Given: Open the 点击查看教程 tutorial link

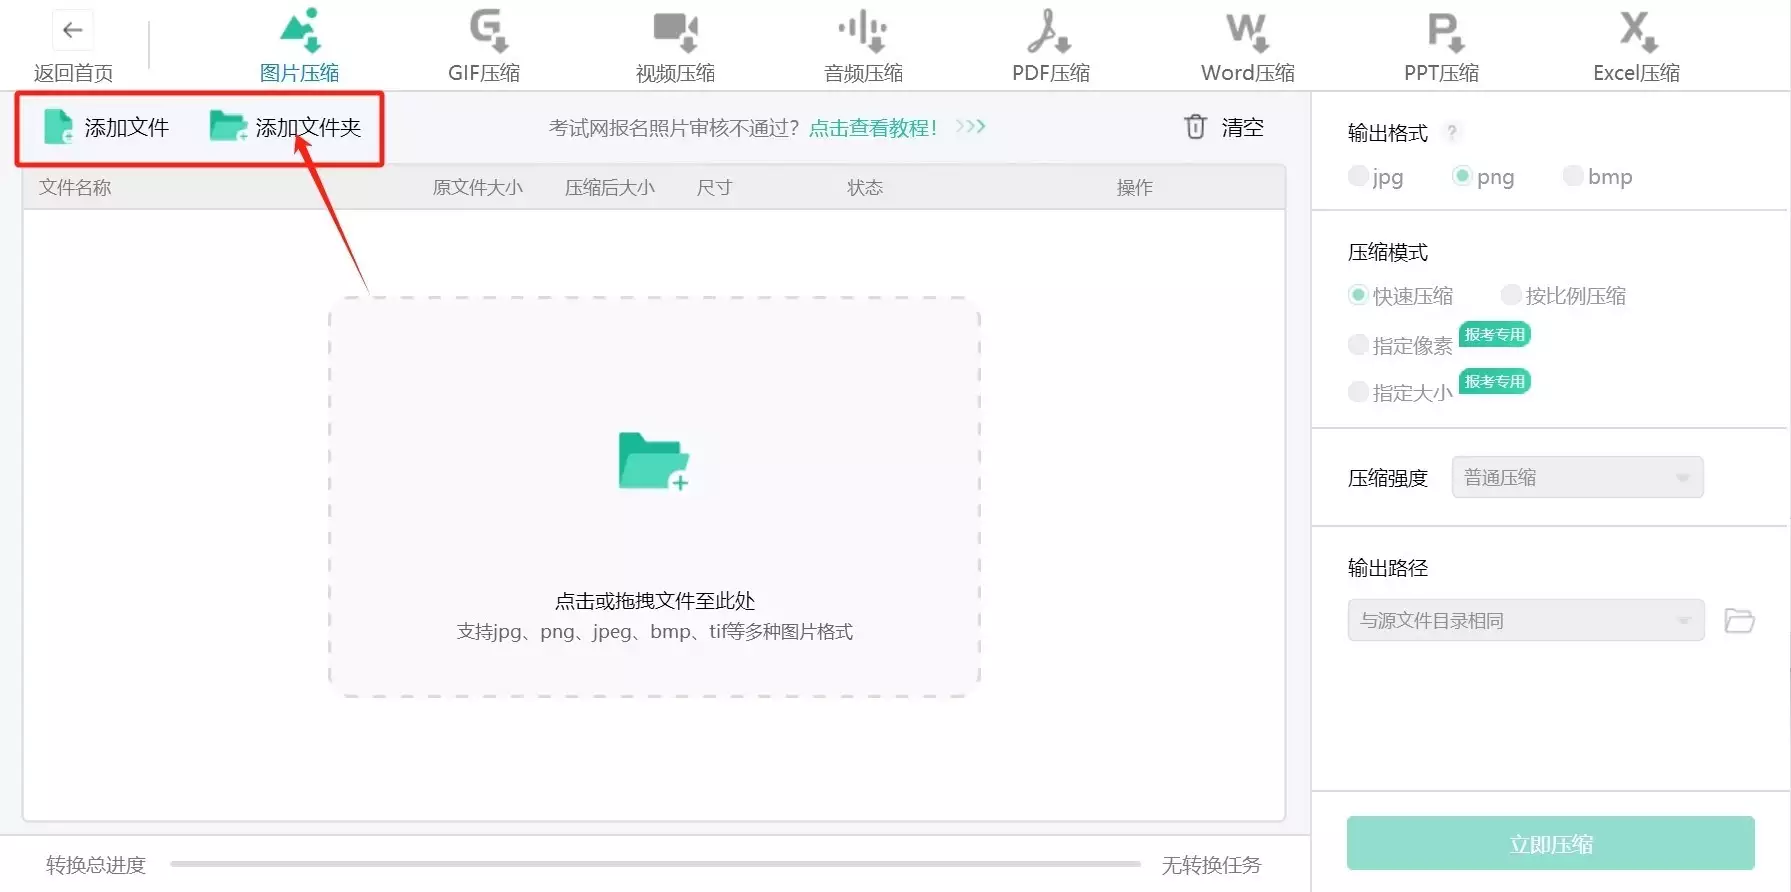Looking at the screenshot, I should click(x=872, y=128).
